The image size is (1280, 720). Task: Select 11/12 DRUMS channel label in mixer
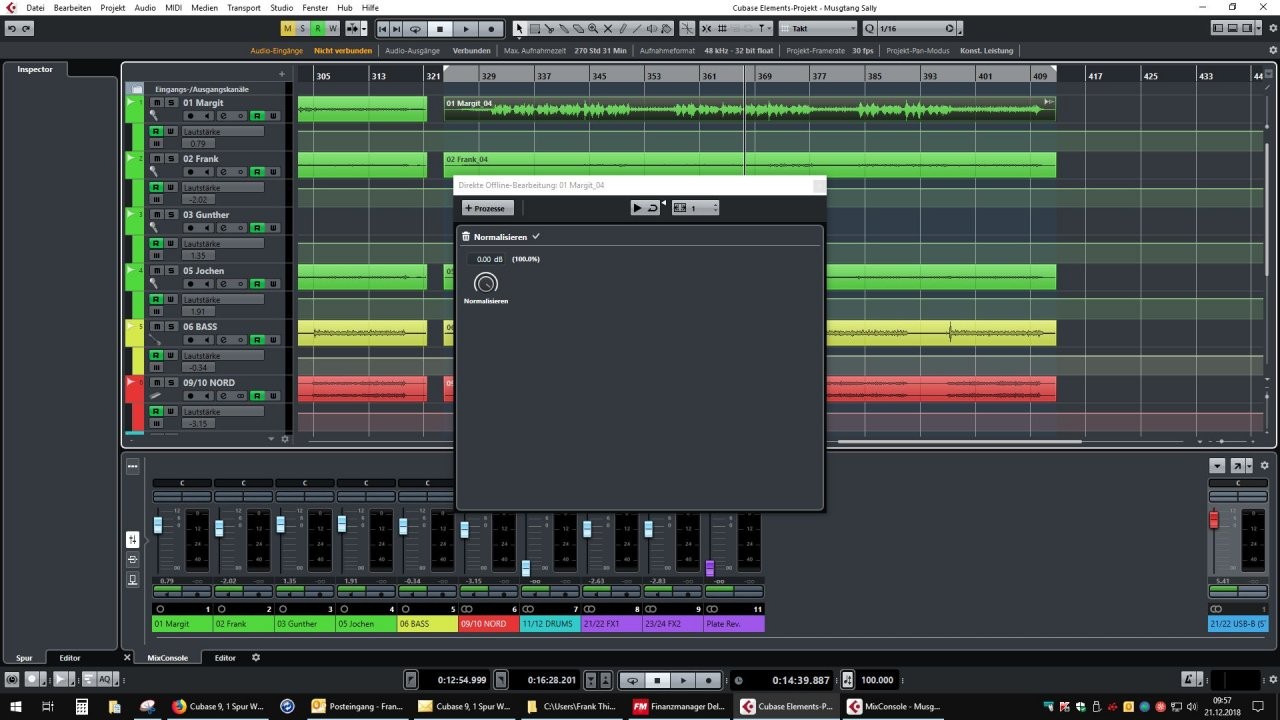point(549,624)
